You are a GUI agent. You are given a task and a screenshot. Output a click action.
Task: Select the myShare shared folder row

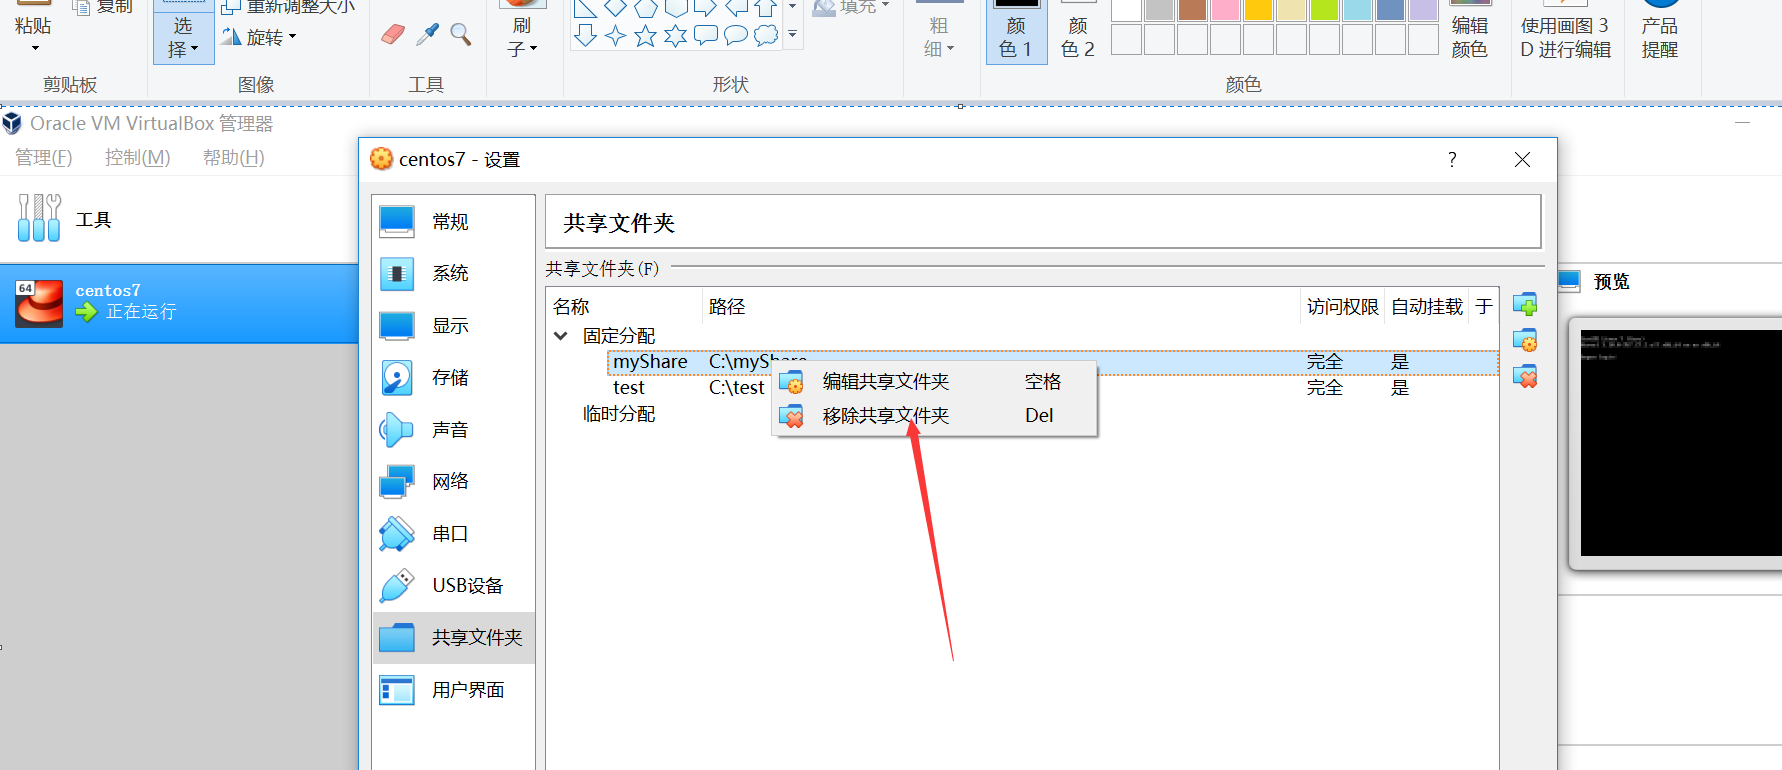point(1052,361)
